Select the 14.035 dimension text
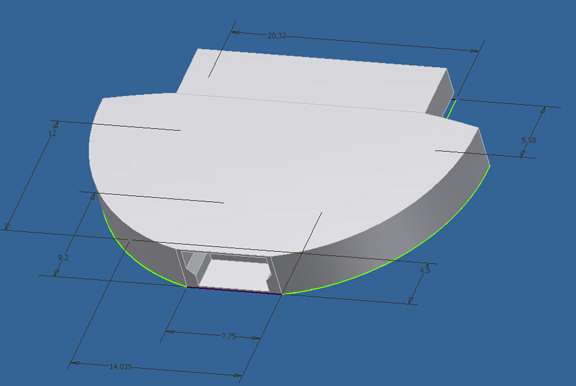 pyautogui.click(x=120, y=367)
